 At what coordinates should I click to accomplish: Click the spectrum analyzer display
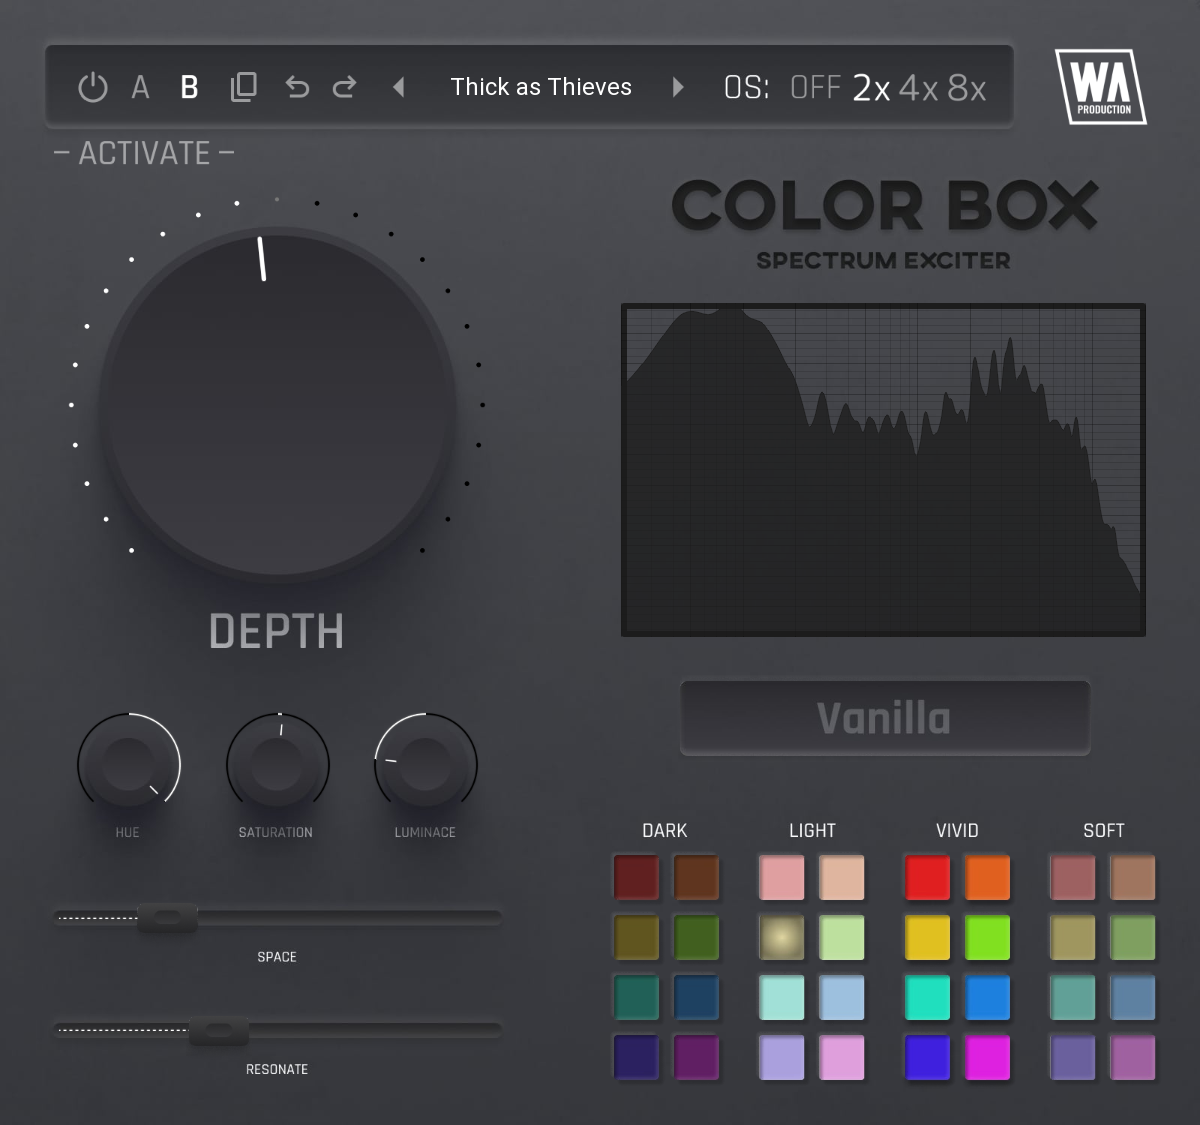pos(884,468)
